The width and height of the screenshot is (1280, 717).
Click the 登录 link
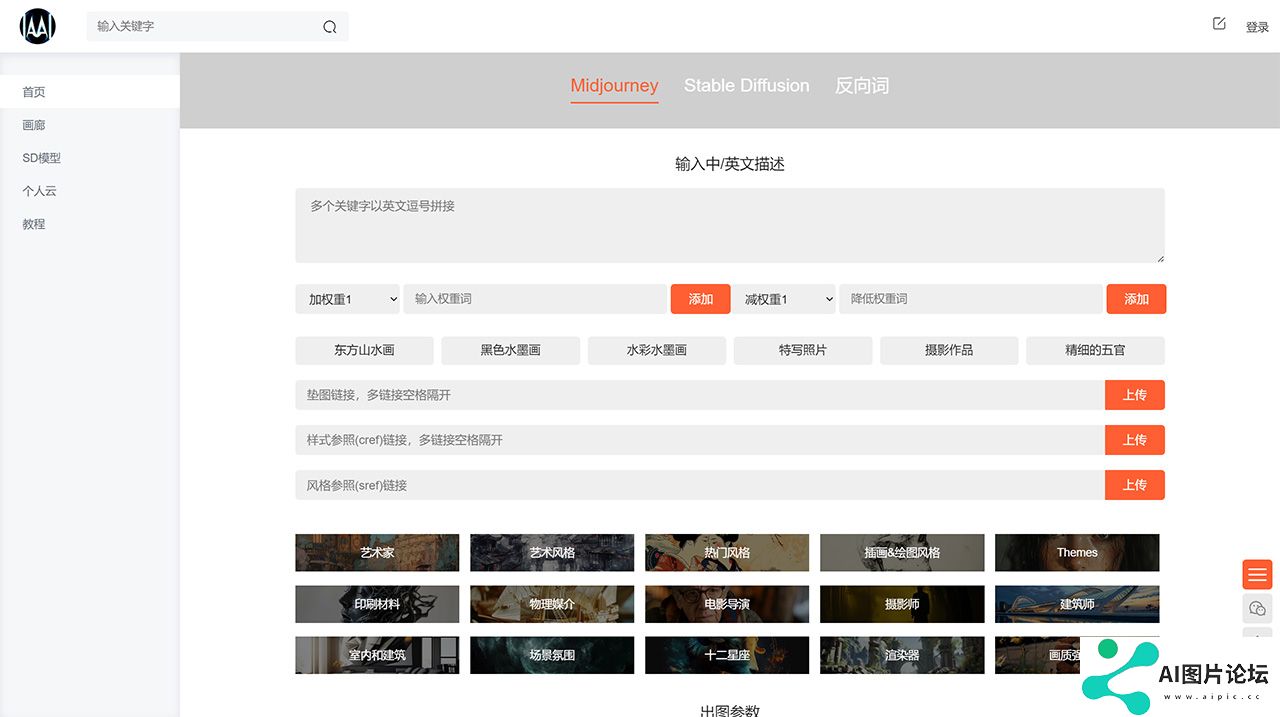click(1257, 27)
